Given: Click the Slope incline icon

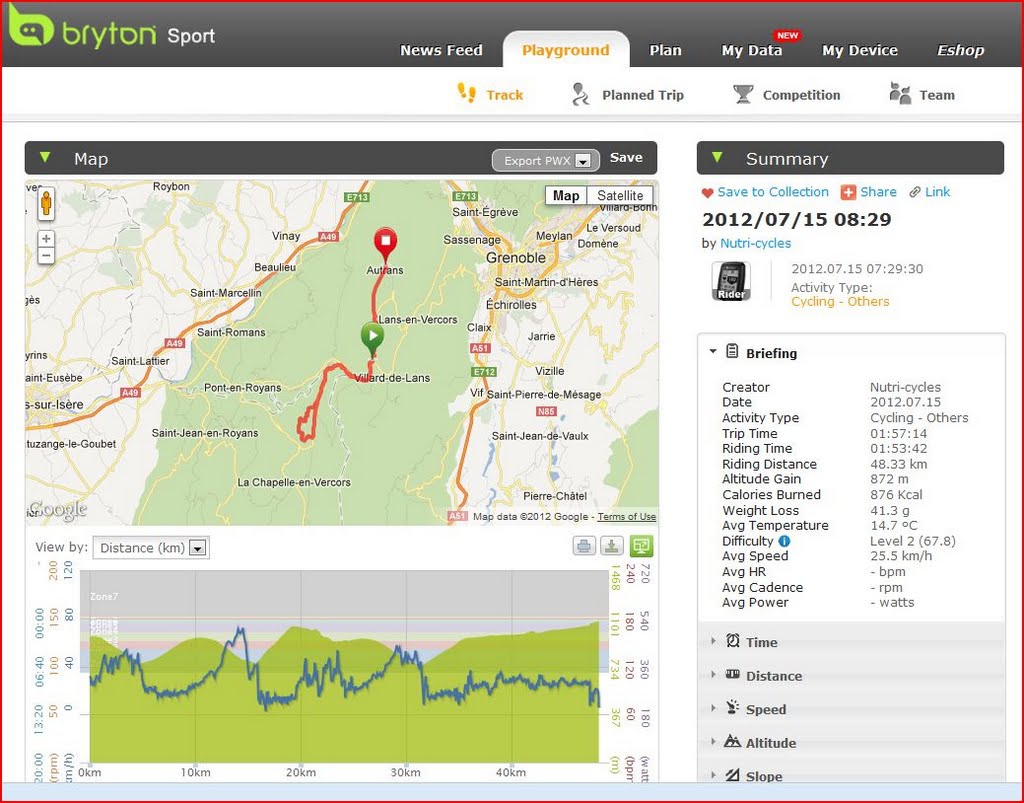Looking at the screenshot, I should click(733, 775).
